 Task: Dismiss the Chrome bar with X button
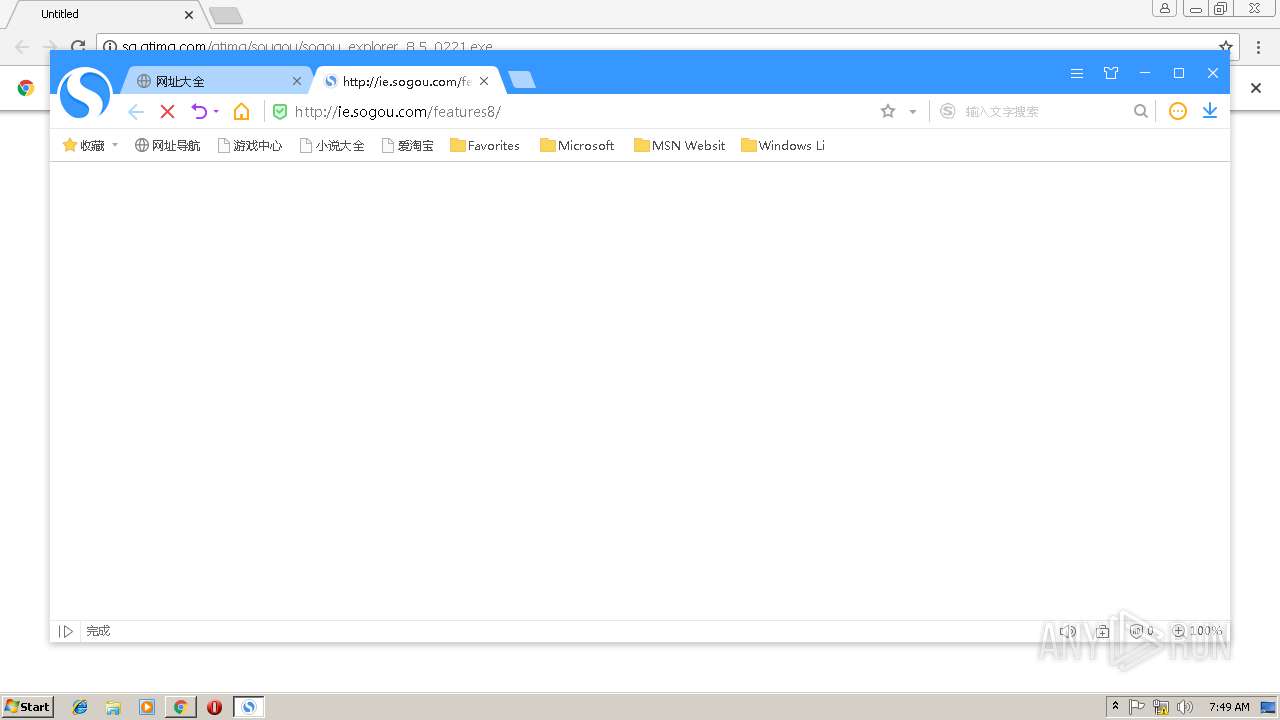[1256, 88]
